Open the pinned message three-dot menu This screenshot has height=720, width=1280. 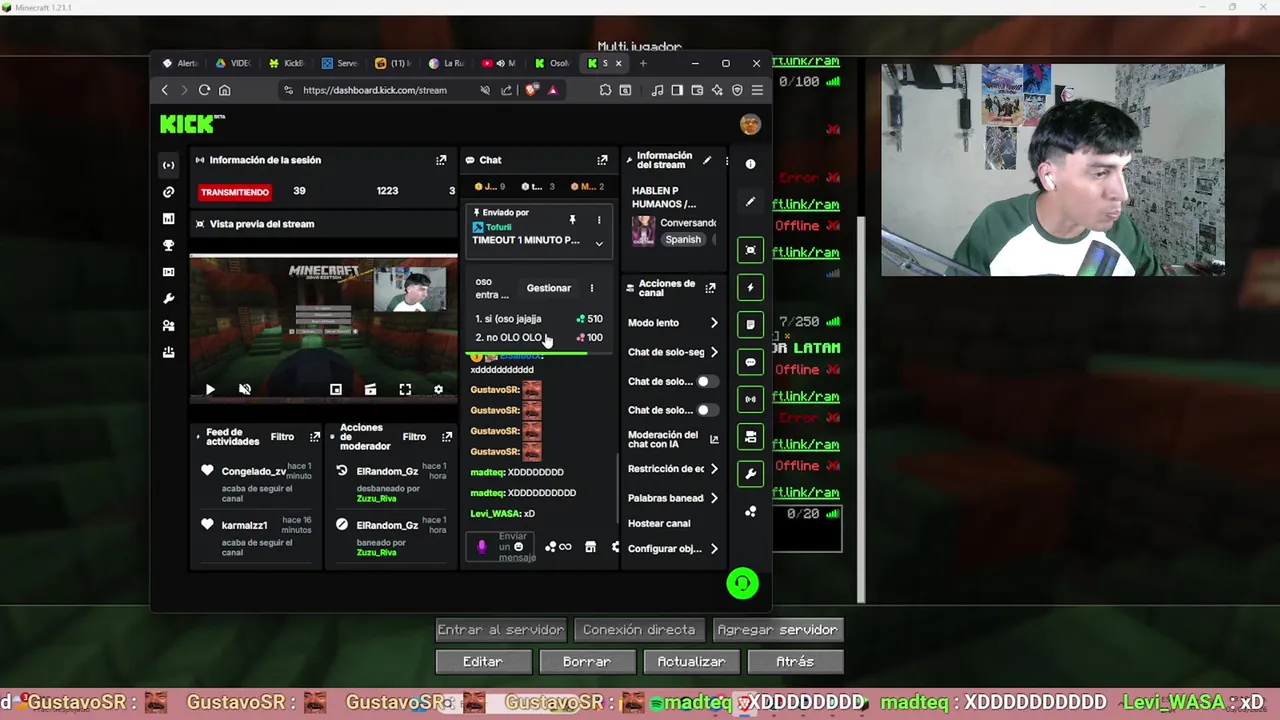coord(599,220)
